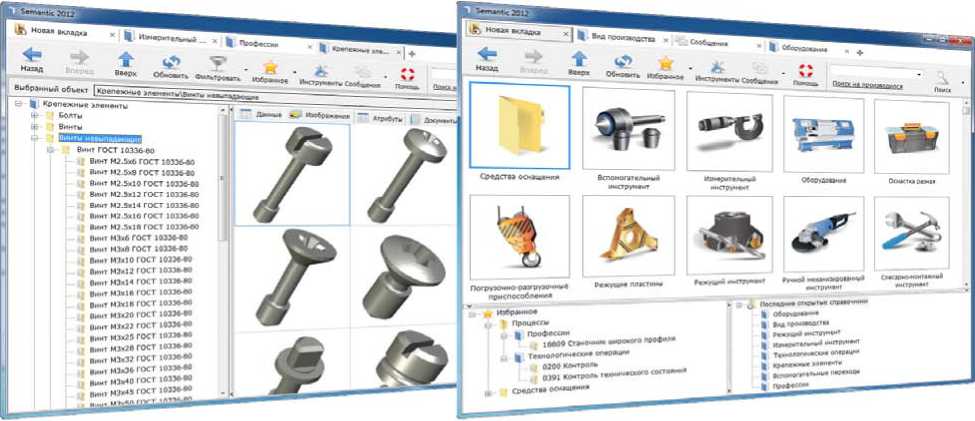Click Помощь lifebuoy in left window

coord(407,75)
